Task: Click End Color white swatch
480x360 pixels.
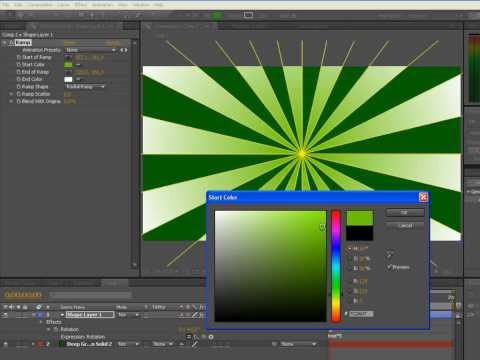Action: click(x=68, y=79)
